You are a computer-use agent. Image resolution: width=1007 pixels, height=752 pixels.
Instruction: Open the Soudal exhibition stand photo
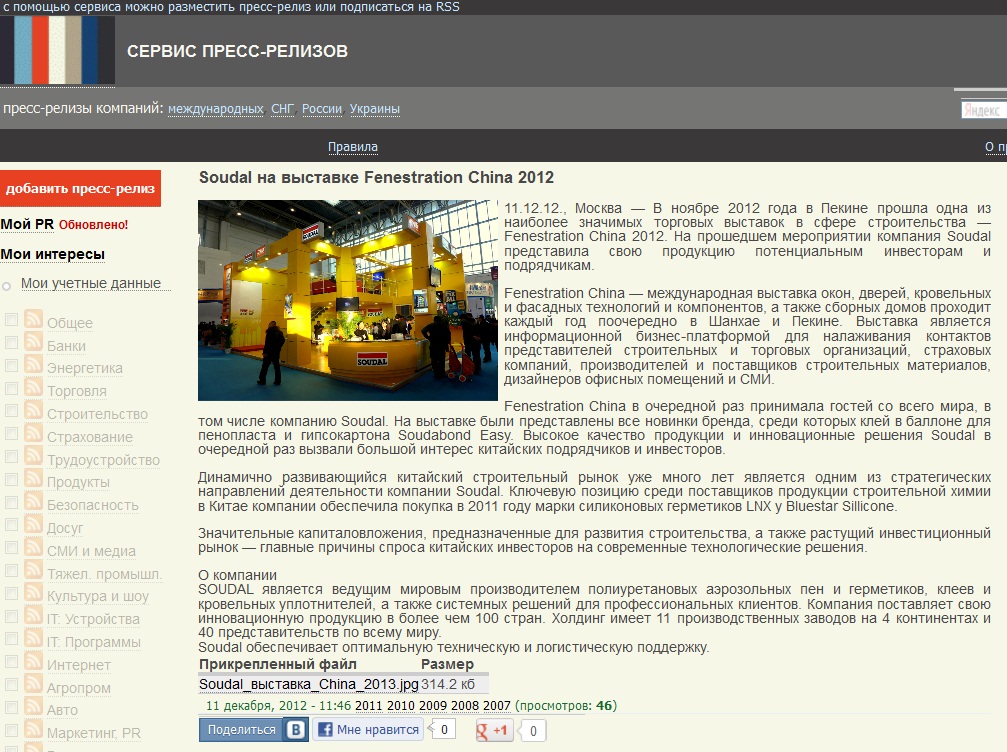tap(347, 300)
